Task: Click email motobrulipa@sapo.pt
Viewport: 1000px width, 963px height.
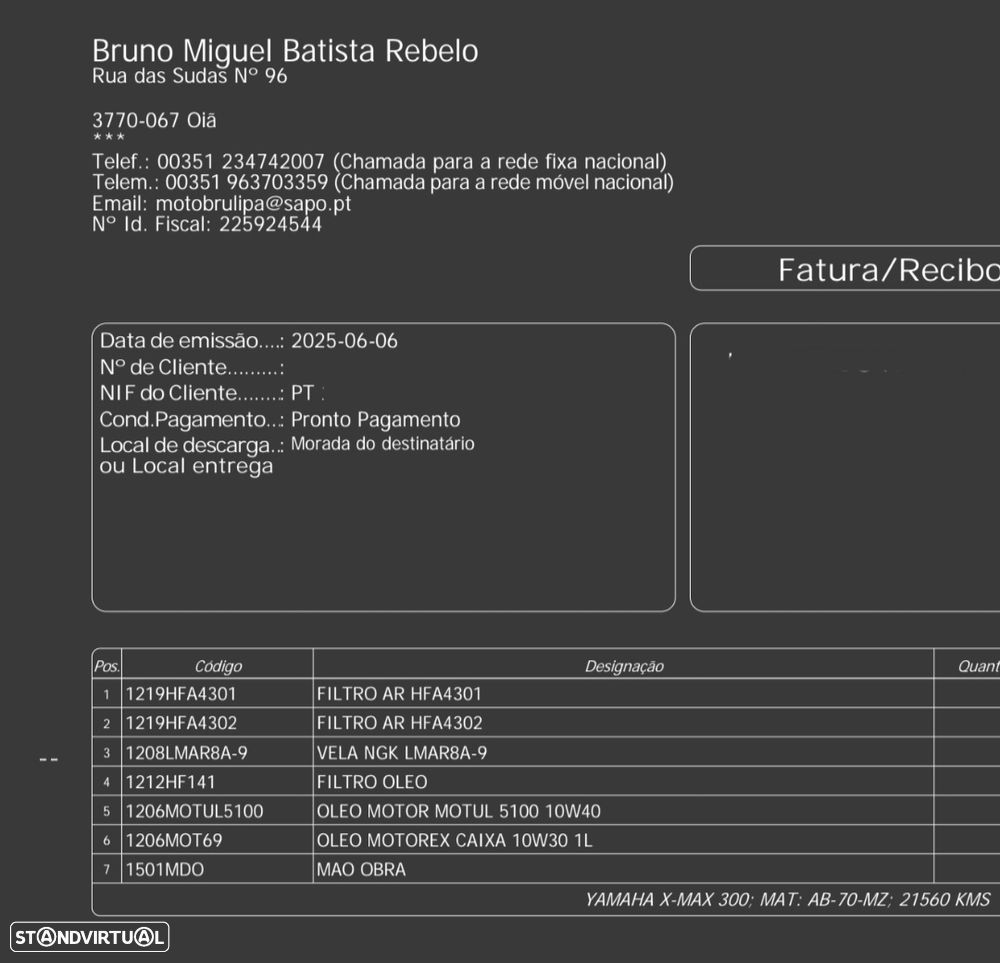Action: click(x=253, y=203)
